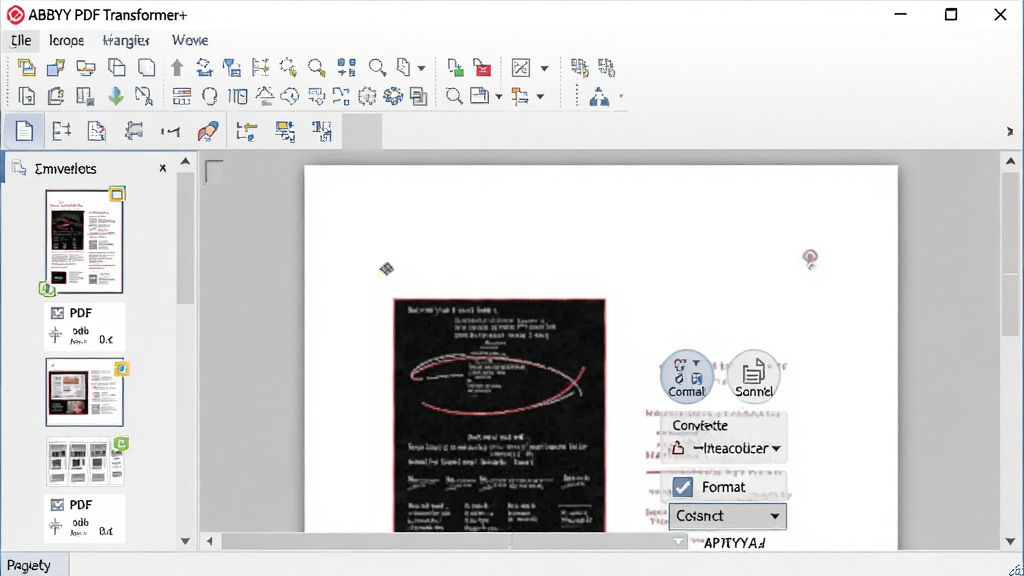This screenshot has height=576, width=1024.
Task: Click the magnifier icon in second toolbar row
Action: [454, 96]
